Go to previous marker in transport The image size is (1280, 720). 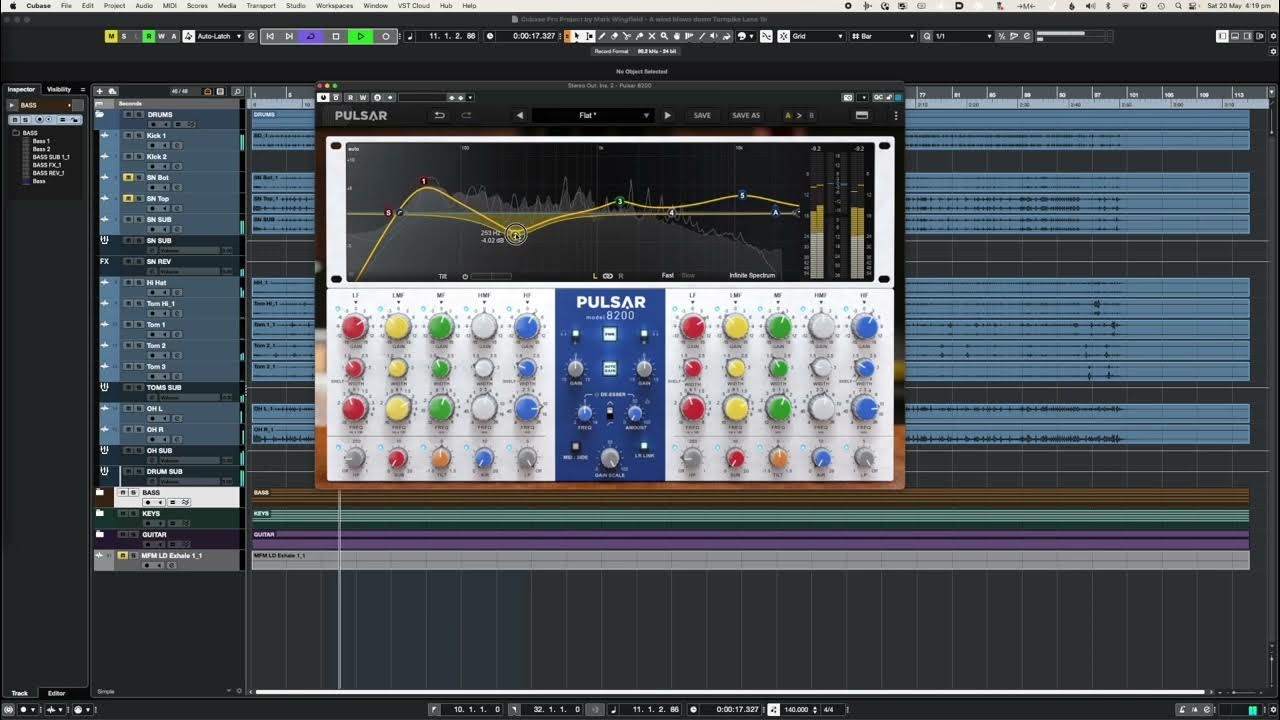point(270,36)
